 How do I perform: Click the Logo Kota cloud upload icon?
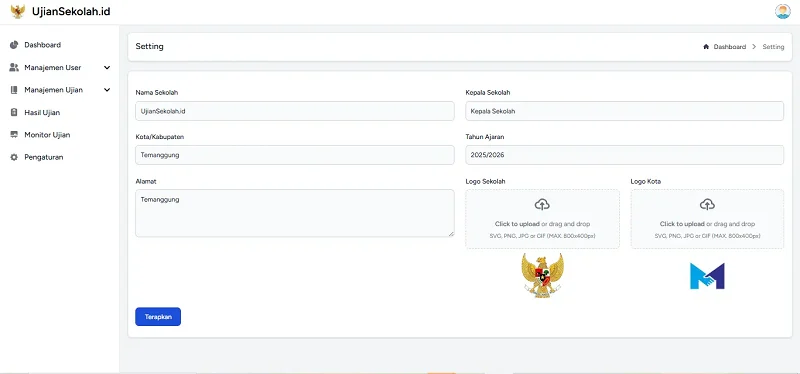[707, 205]
